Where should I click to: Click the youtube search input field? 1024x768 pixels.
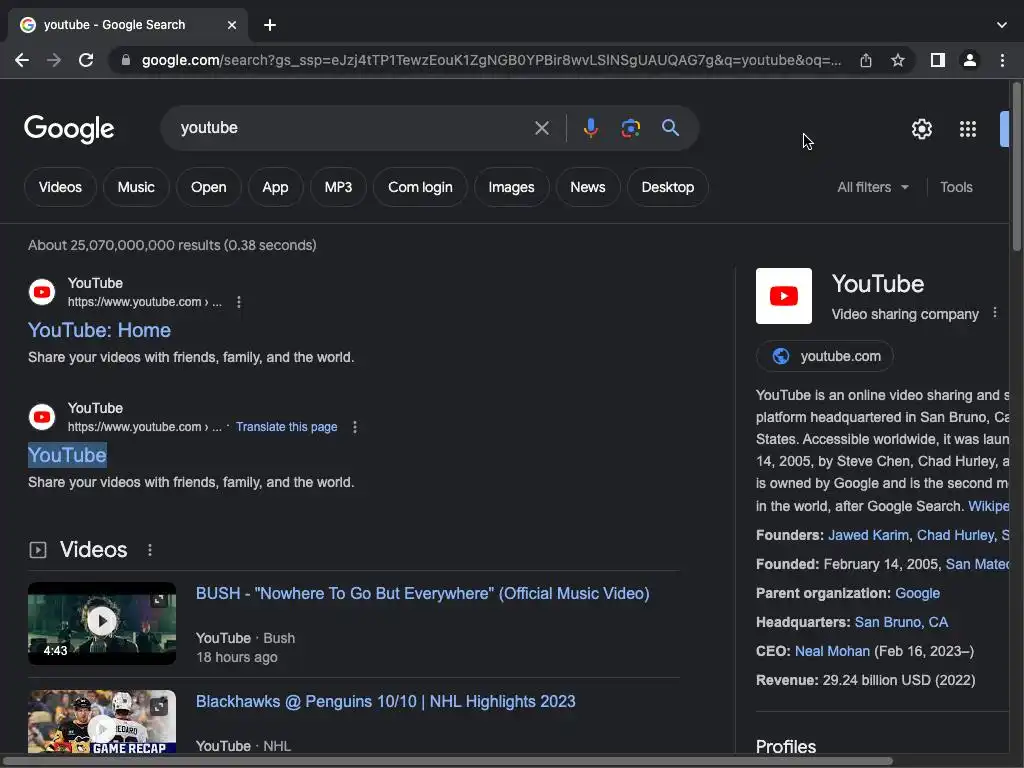pyautogui.click(x=353, y=128)
